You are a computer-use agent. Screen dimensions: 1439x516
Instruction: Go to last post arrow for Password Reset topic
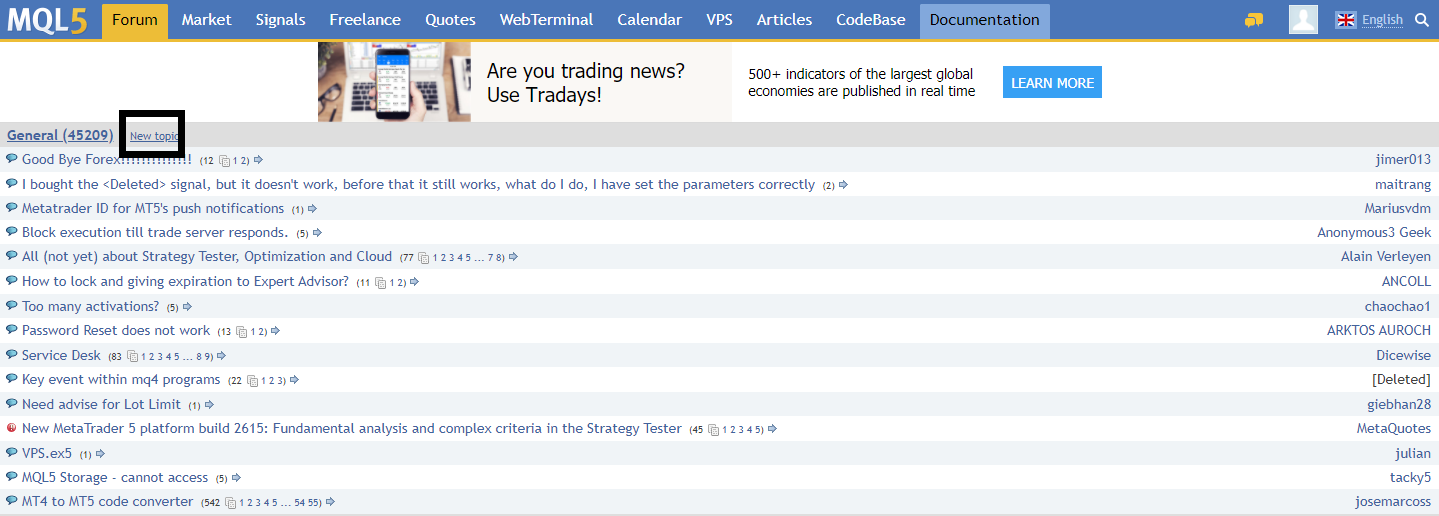(x=275, y=331)
